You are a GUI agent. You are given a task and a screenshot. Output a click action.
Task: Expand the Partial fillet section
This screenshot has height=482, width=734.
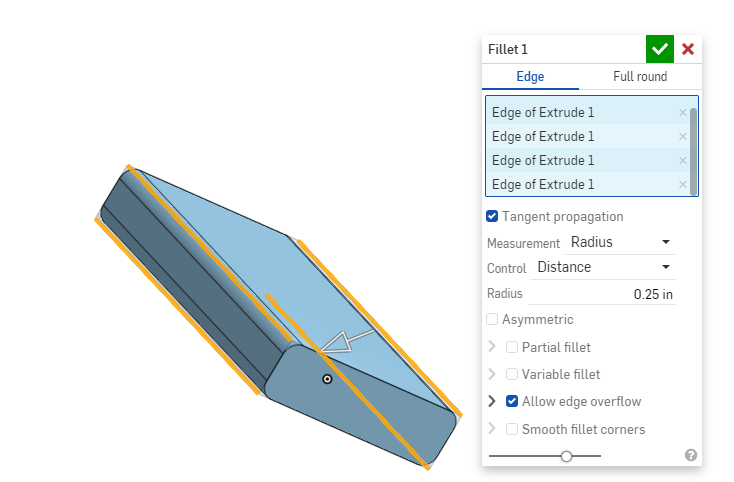coord(491,347)
